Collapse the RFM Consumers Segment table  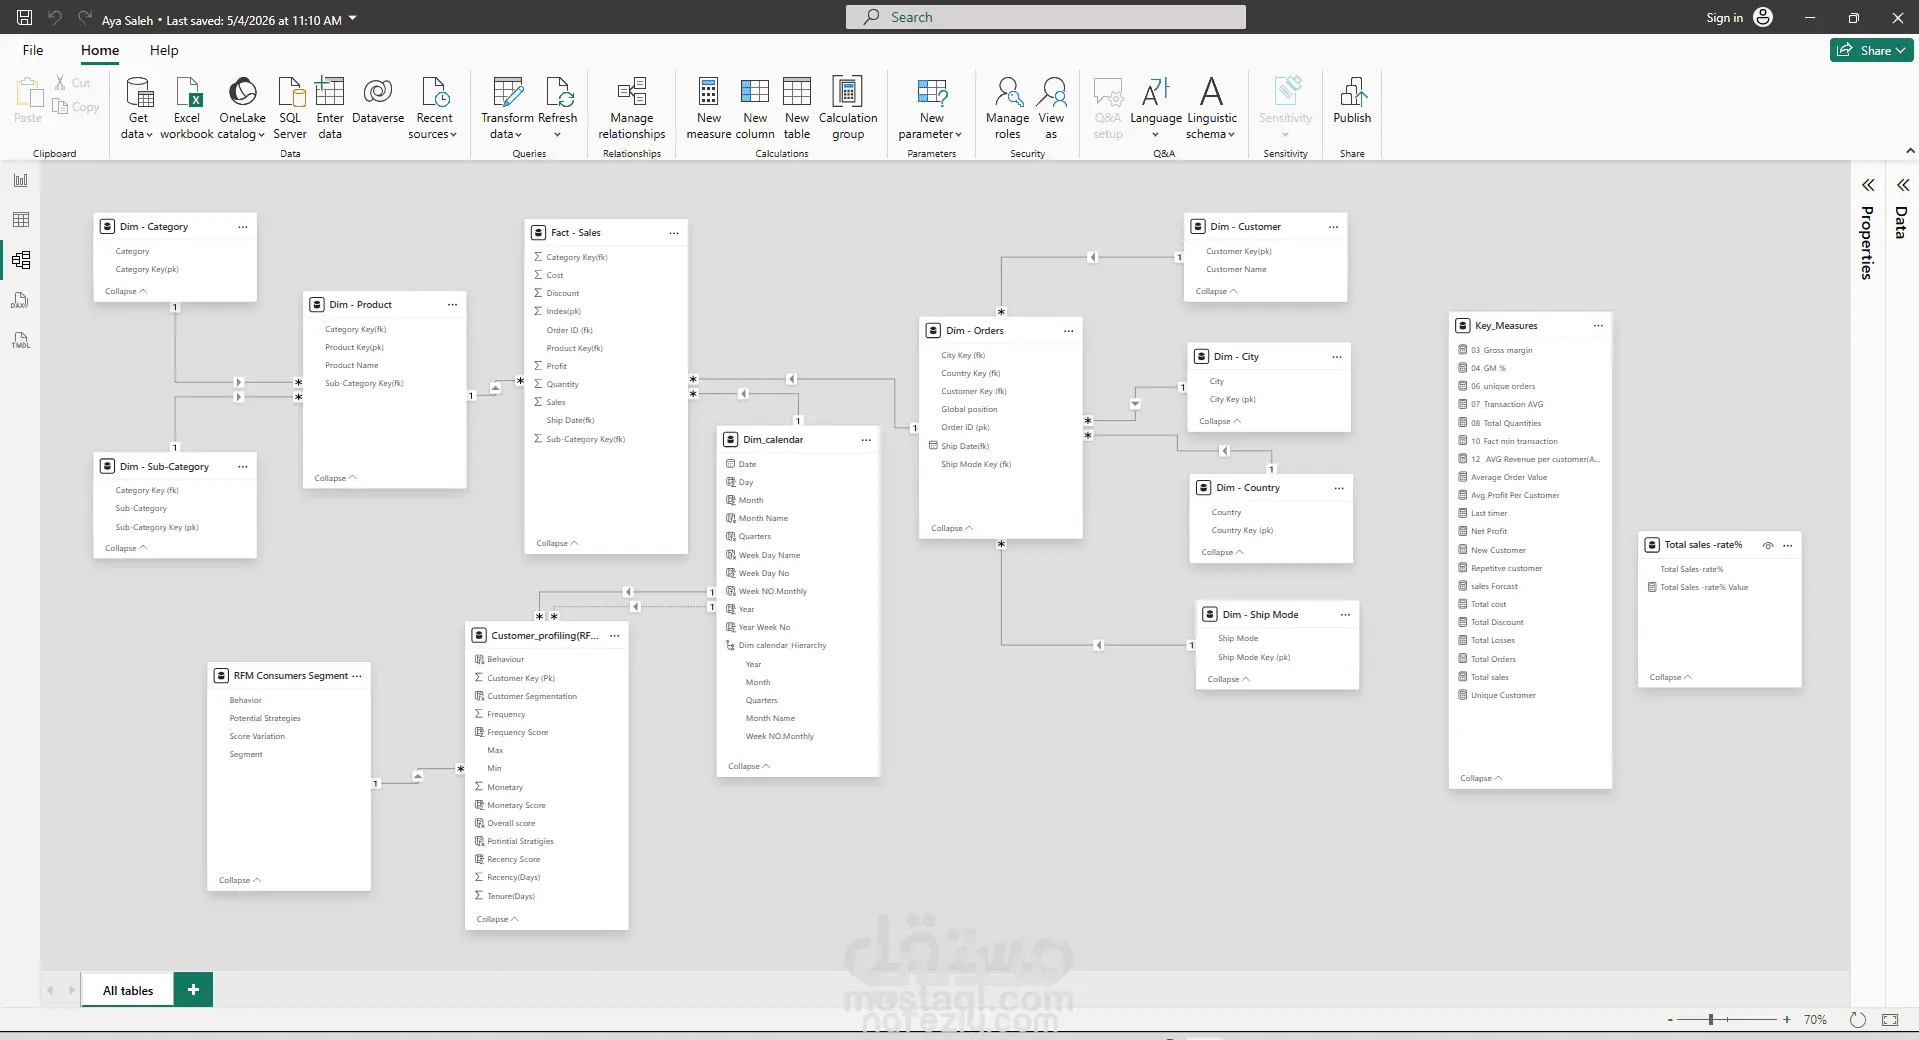pyautogui.click(x=240, y=880)
